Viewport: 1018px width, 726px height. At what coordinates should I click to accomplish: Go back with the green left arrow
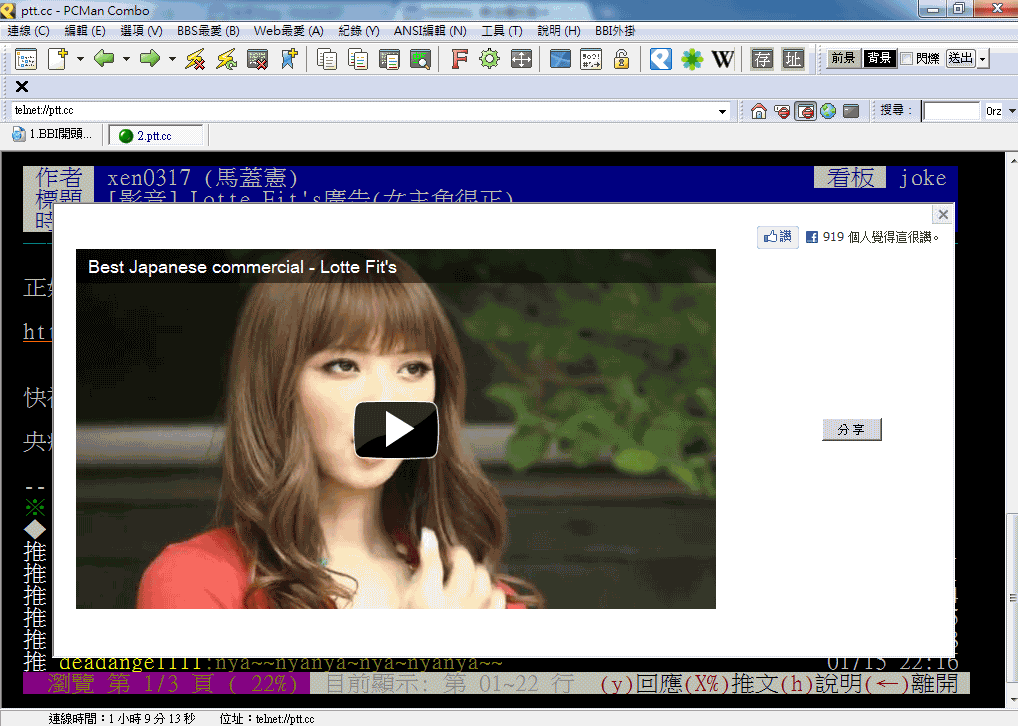point(104,59)
